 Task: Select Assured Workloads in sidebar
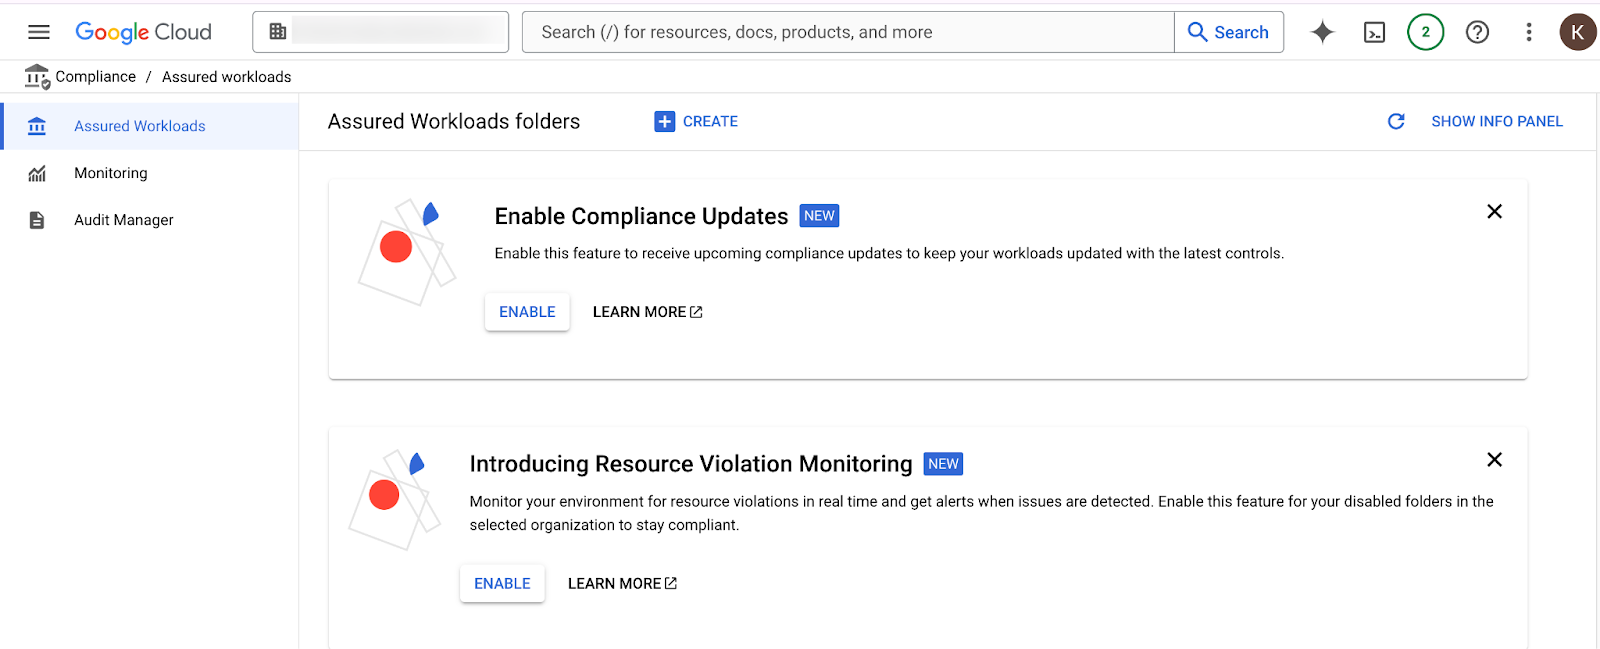pos(139,126)
